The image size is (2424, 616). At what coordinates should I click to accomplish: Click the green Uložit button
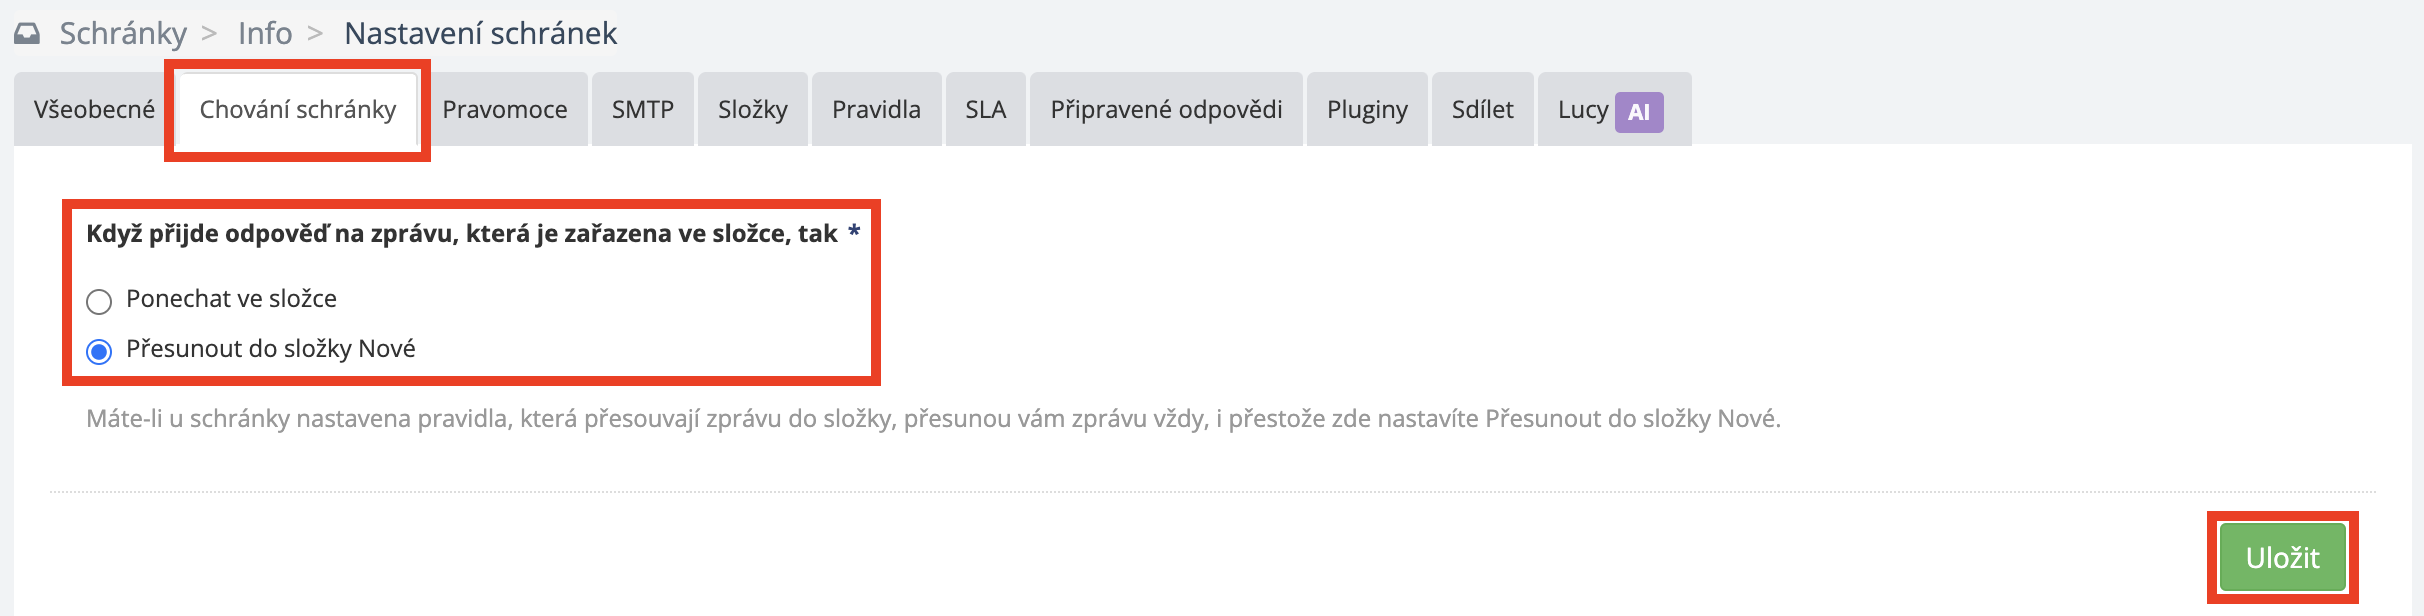[2283, 556]
